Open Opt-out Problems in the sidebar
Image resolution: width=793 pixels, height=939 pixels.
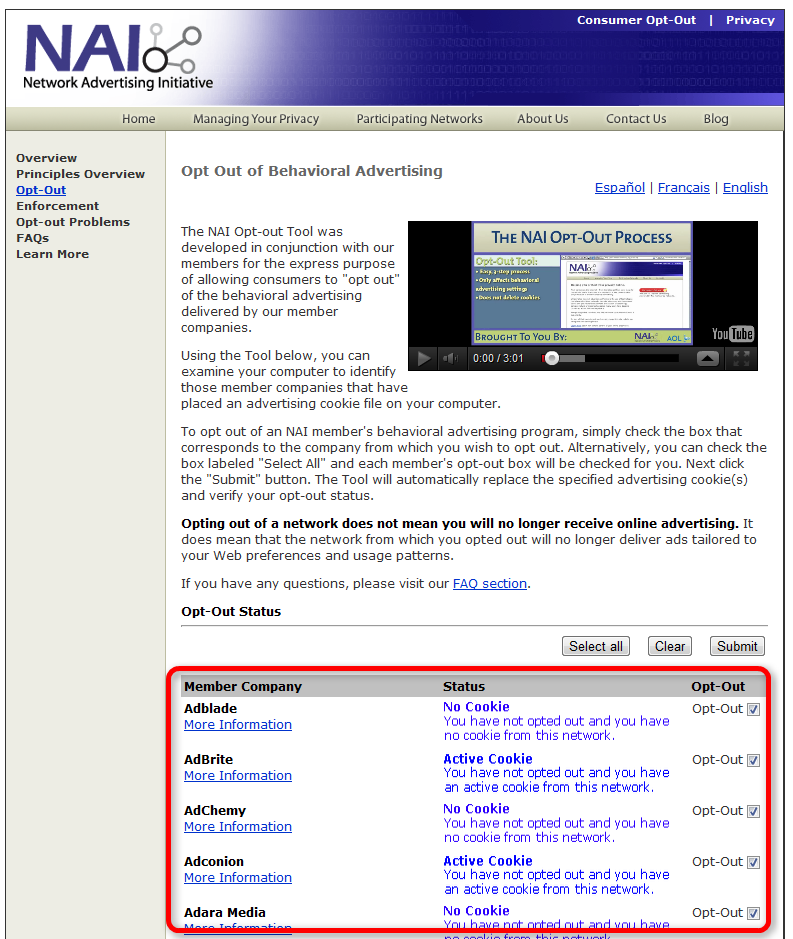[x=72, y=222]
